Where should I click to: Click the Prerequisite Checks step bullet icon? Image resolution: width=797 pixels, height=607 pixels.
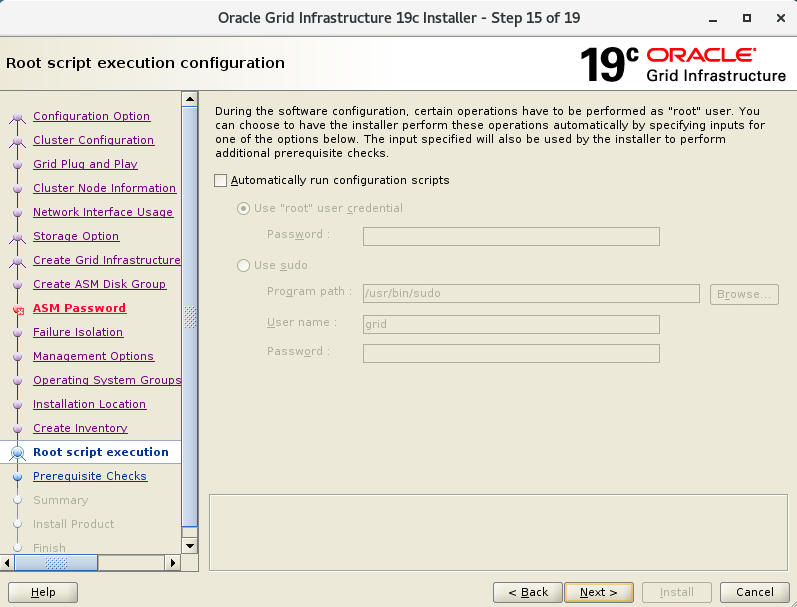point(17,477)
